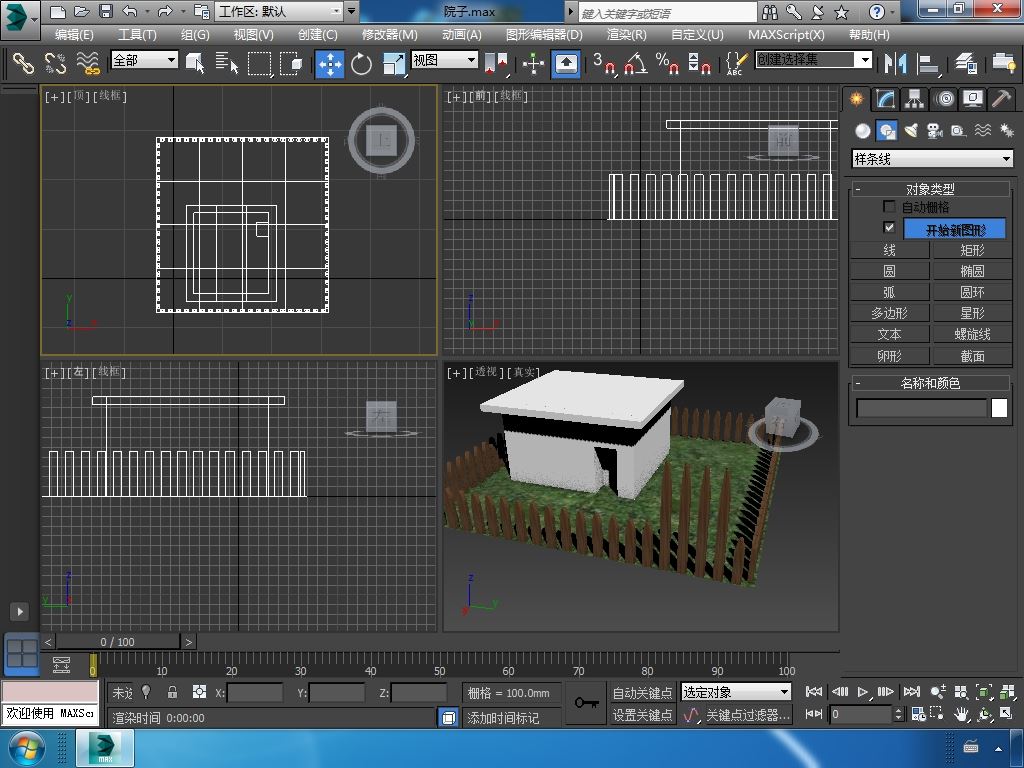
Task: Enable the 自动栅格 checkbox
Action: [x=889, y=207]
